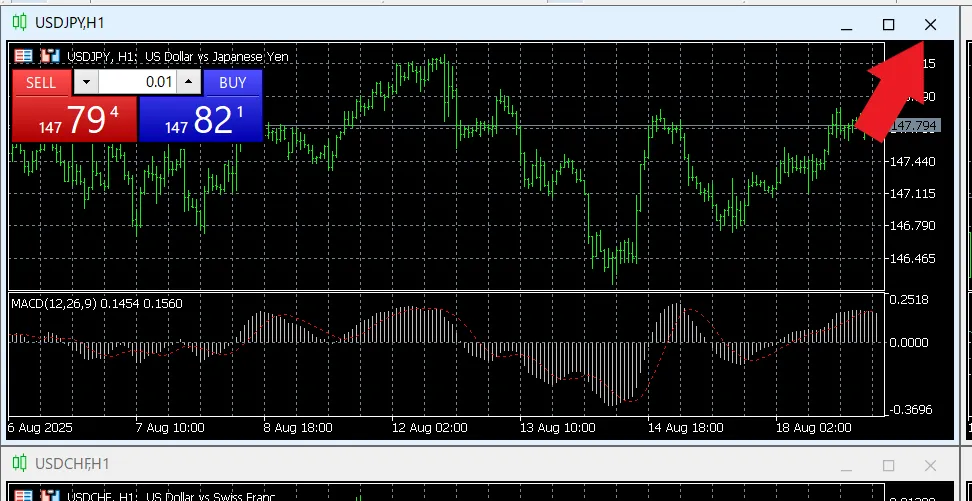Close the USDJPY,H1 chart window
Image resolution: width=972 pixels, height=501 pixels.
pos(930,25)
